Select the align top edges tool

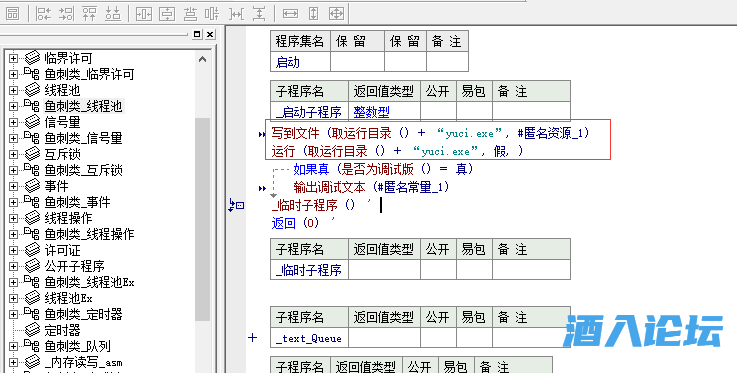pyautogui.click(x=90, y=13)
